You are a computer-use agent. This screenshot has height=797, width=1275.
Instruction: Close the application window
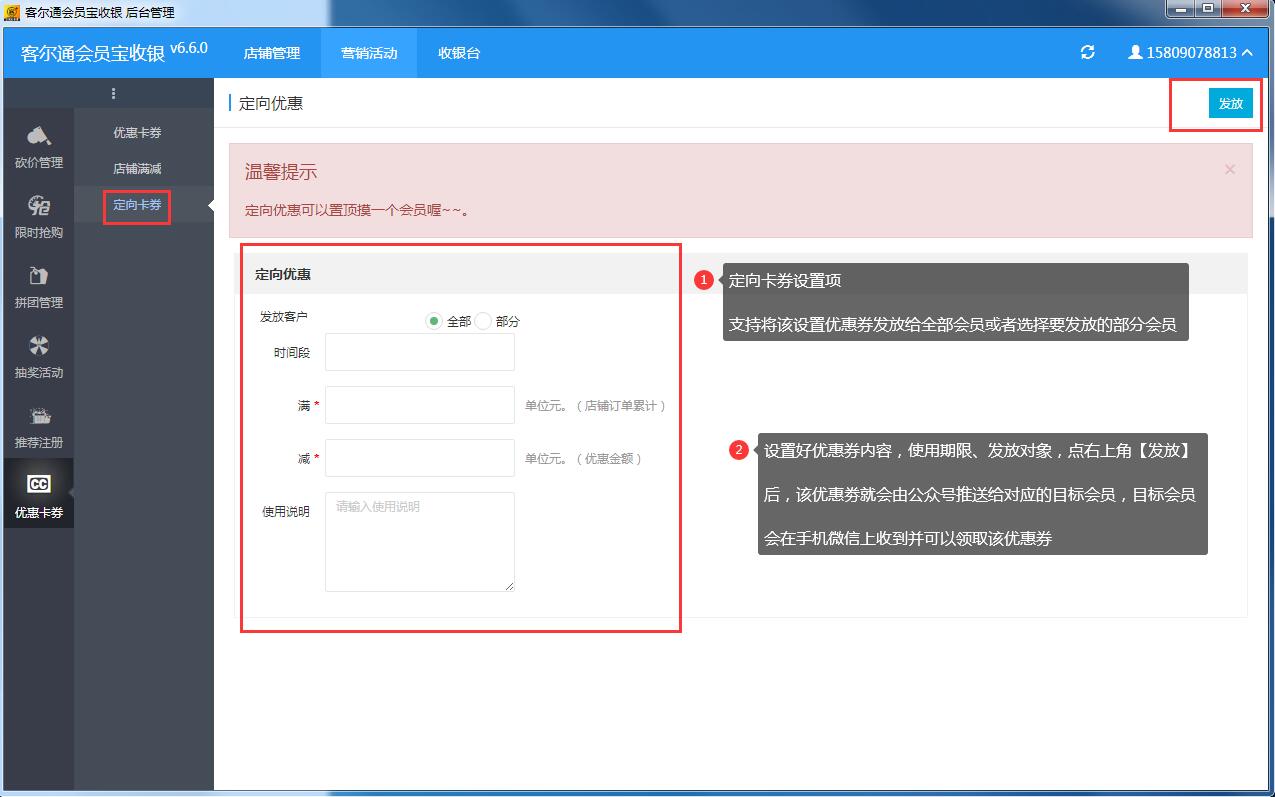coord(1246,8)
